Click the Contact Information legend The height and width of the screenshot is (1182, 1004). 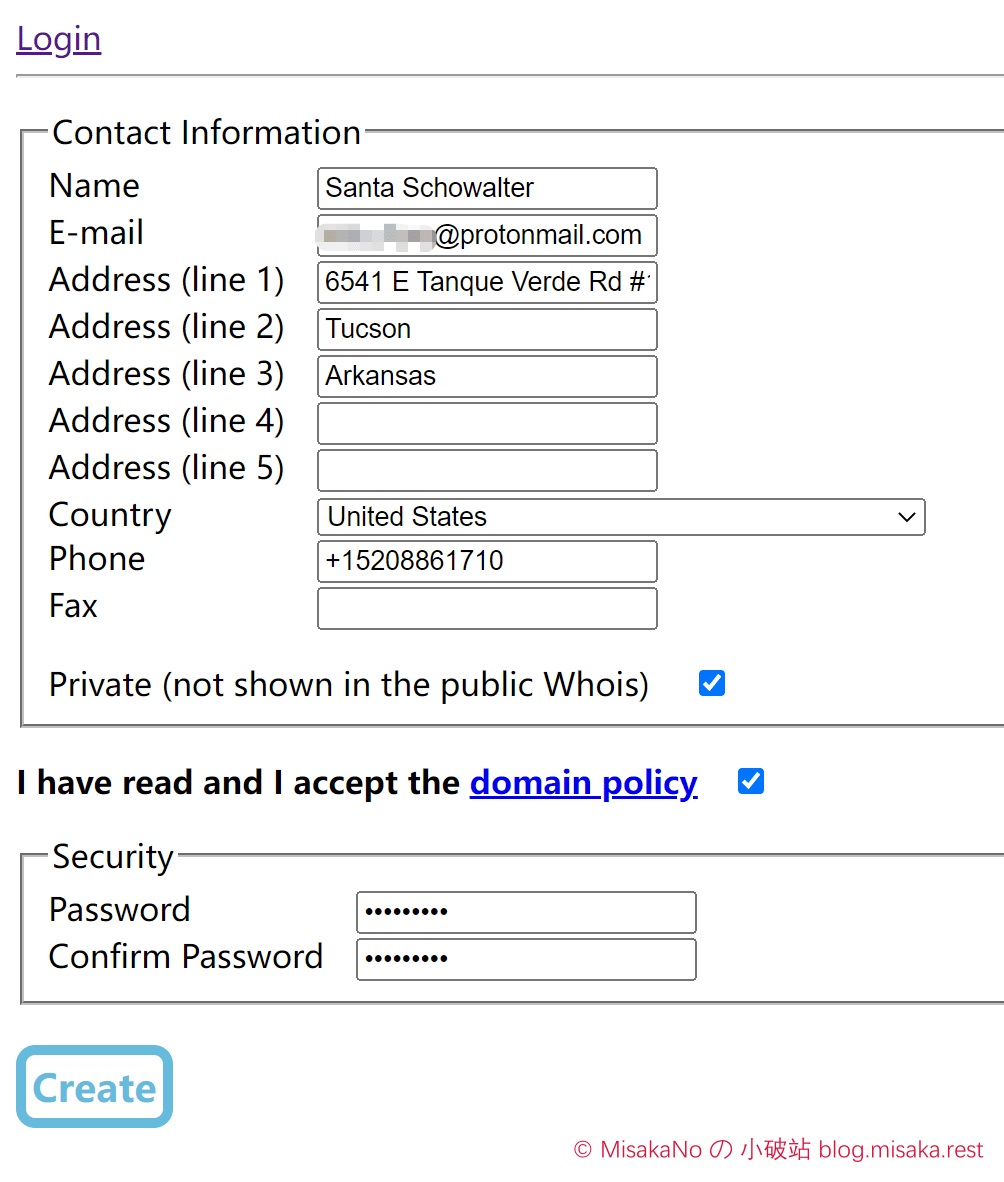point(207,133)
